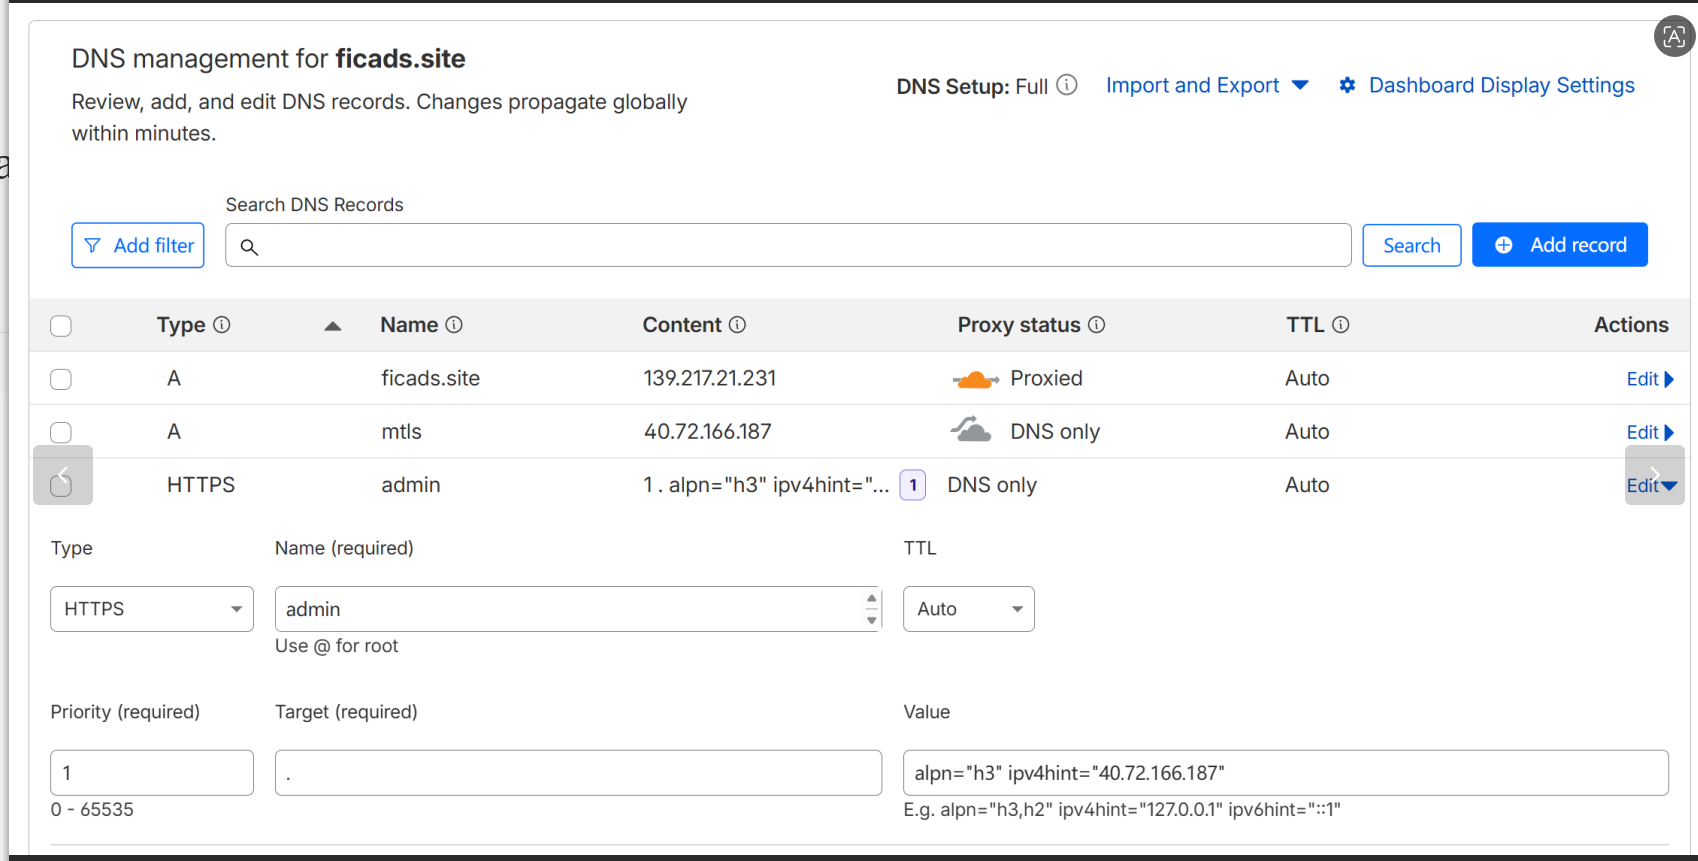
Task: Click the translate icon in top corner
Action: [x=1674, y=37]
